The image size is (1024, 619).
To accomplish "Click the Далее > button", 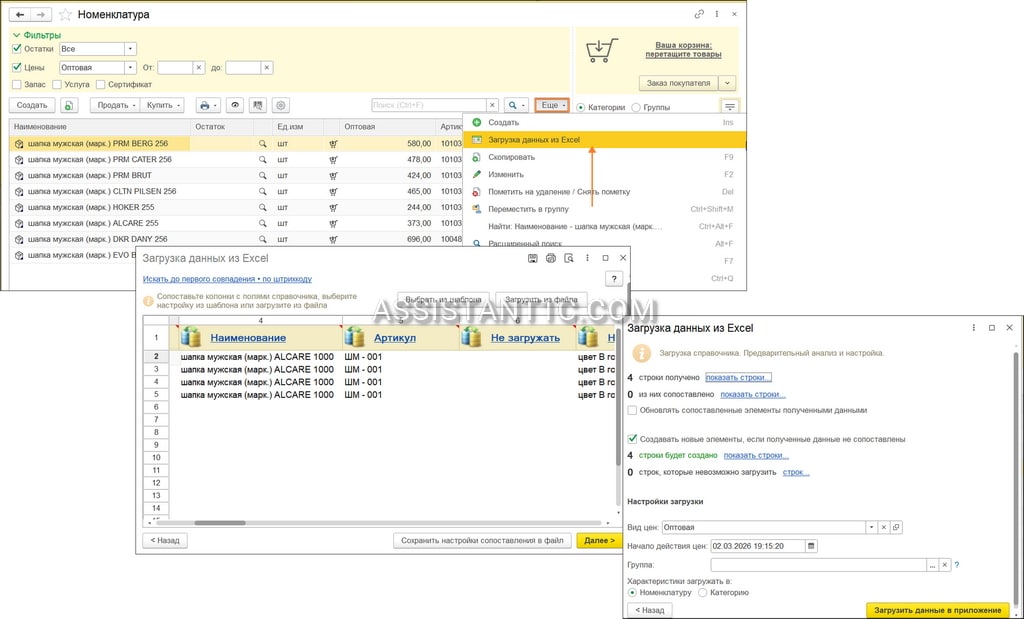I will point(599,541).
